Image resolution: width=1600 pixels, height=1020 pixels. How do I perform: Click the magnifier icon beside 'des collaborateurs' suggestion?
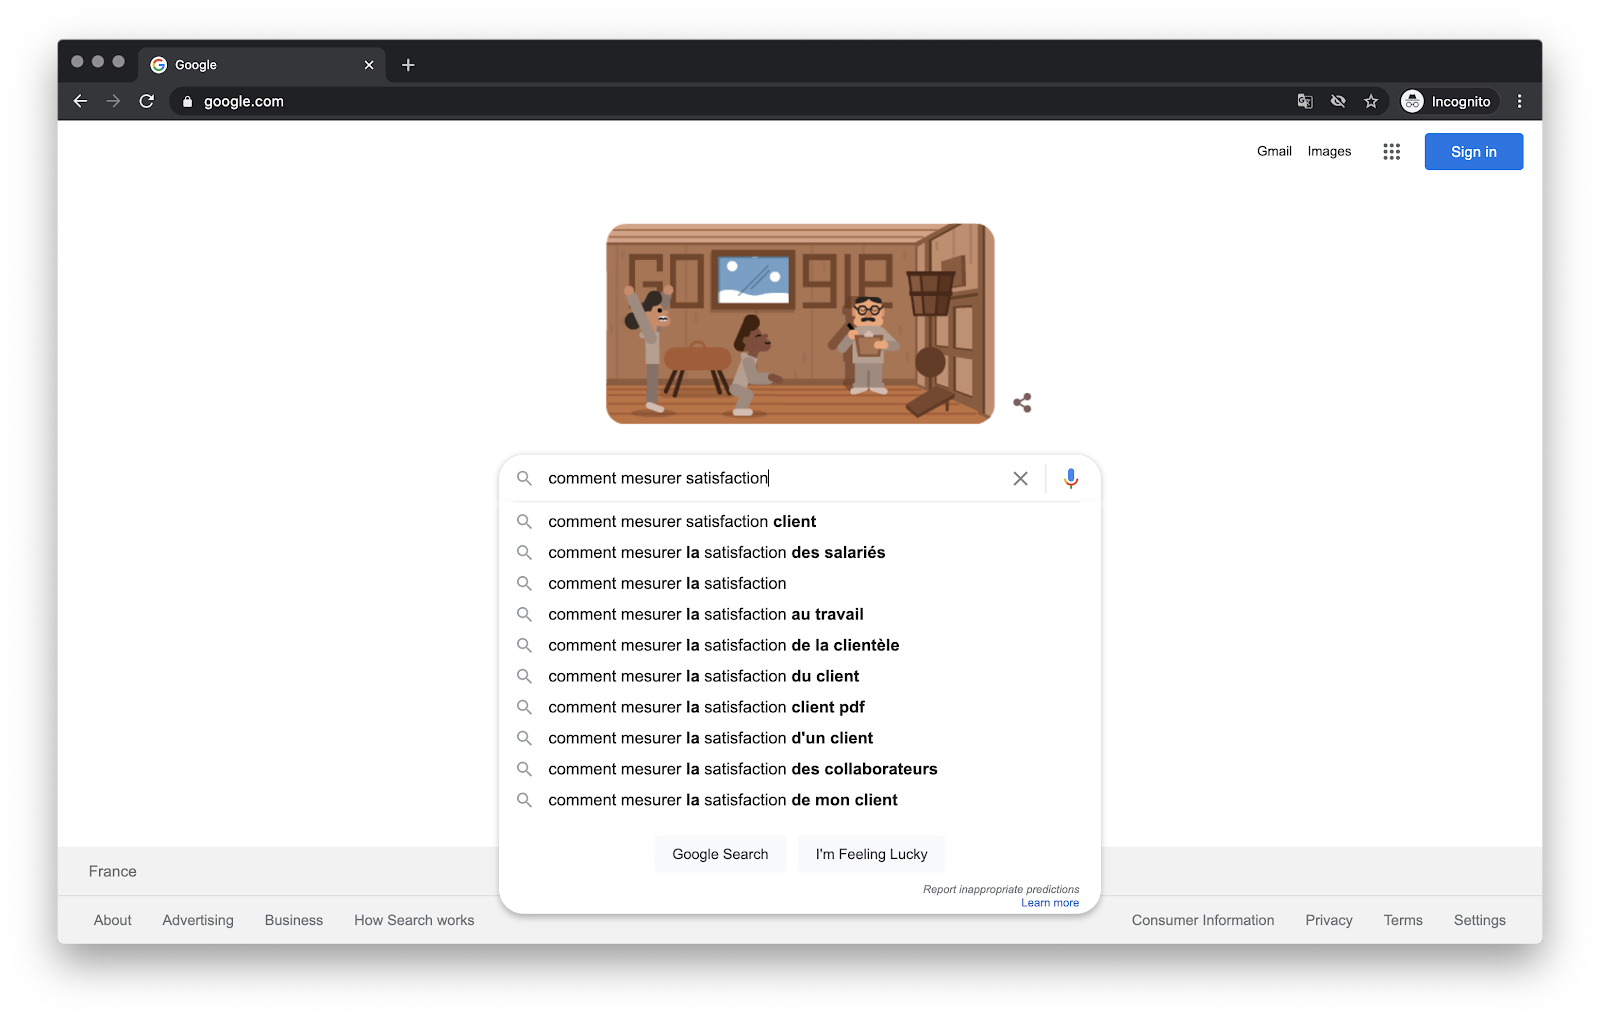click(524, 769)
